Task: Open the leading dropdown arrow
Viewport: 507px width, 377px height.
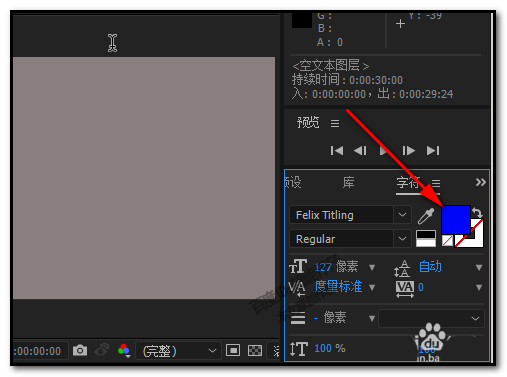Action: click(x=479, y=267)
